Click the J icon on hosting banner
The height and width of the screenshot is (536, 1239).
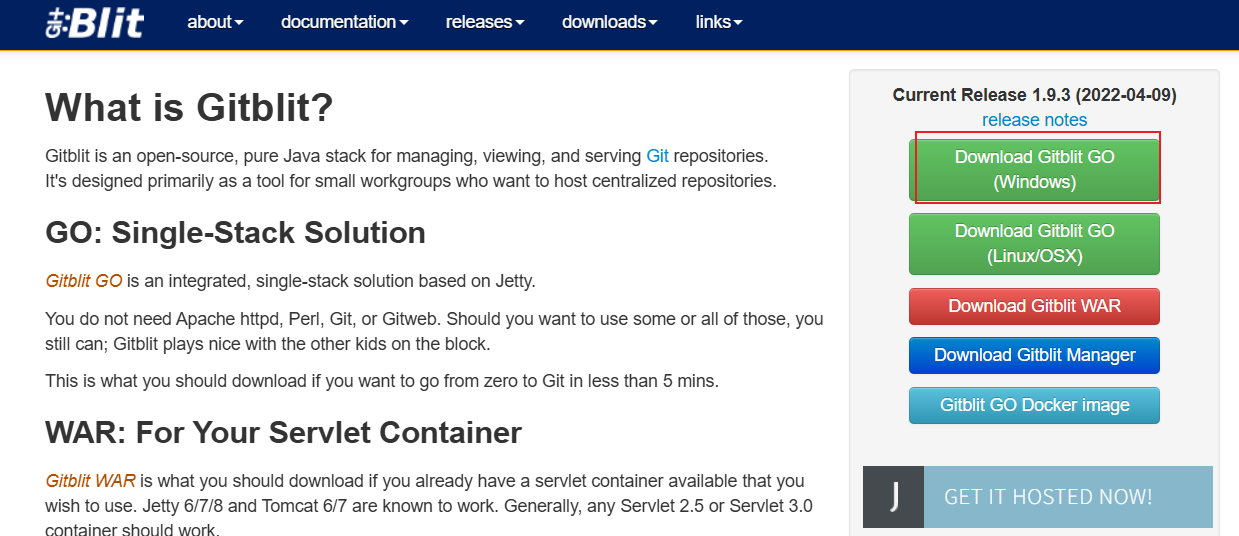pos(893,497)
